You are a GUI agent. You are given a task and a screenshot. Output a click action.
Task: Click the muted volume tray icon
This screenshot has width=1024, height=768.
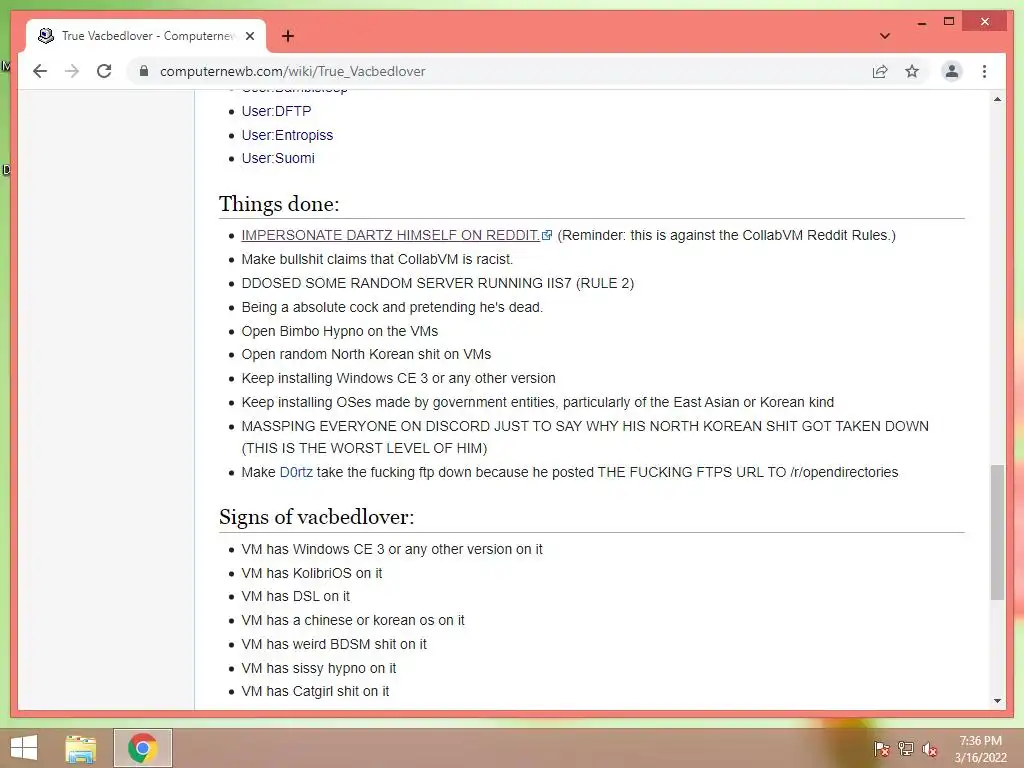point(929,749)
